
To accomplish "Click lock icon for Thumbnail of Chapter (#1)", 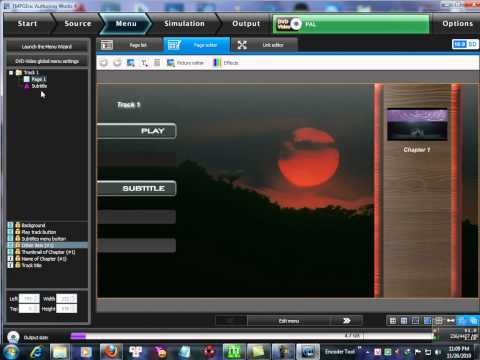I will pos(18,252).
